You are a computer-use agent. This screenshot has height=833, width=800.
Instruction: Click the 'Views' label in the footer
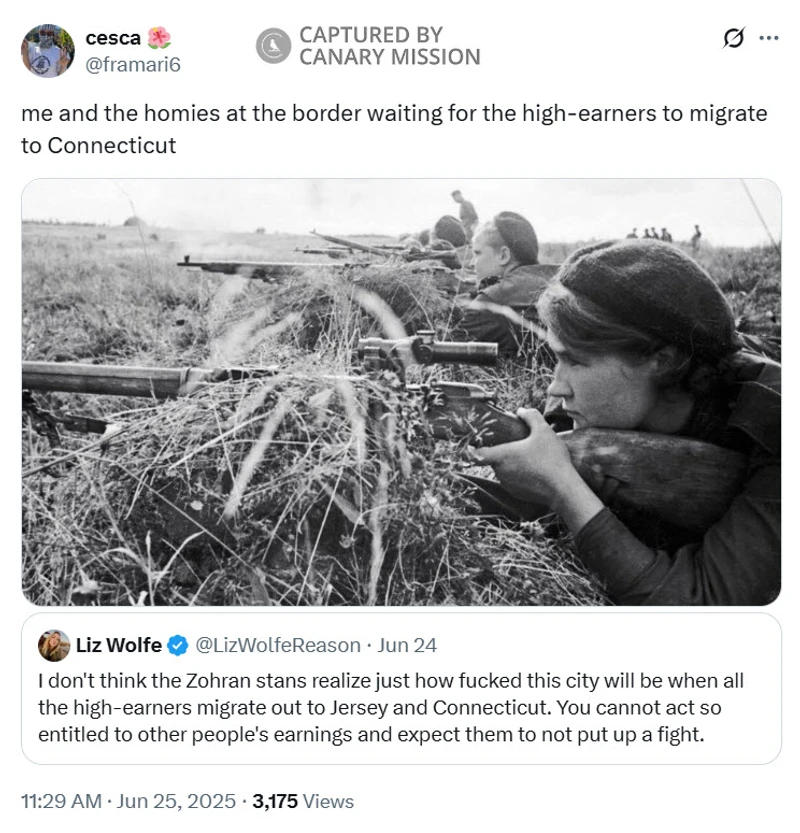coord(328,801)
